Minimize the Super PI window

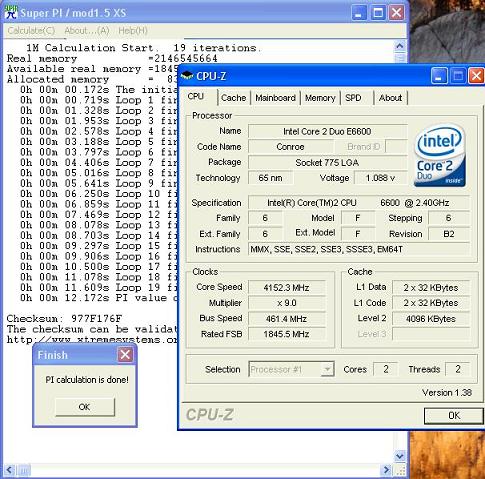[x=359, y=13]
